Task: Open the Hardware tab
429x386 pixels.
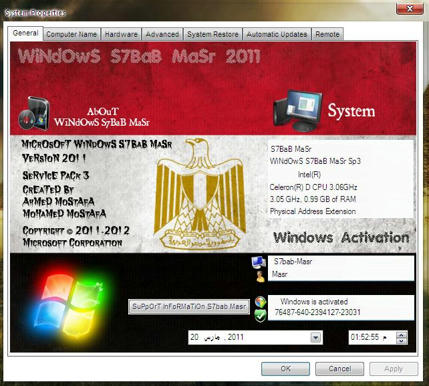Action: pos(121,34)
